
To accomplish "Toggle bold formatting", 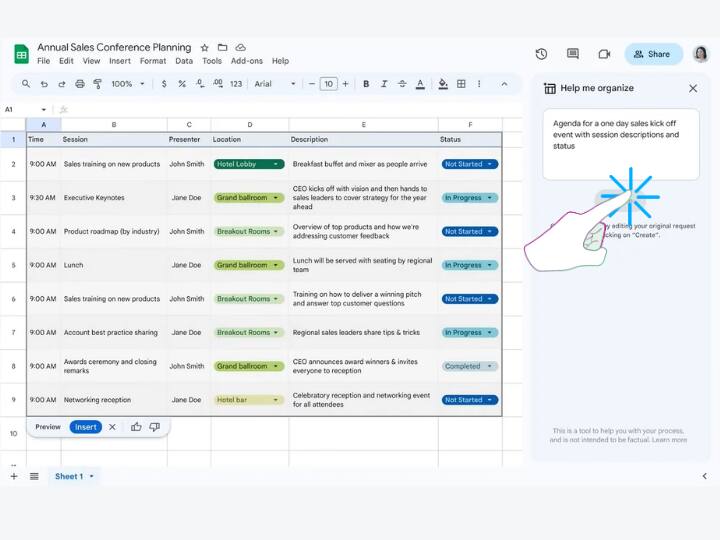I will point(366,84).
